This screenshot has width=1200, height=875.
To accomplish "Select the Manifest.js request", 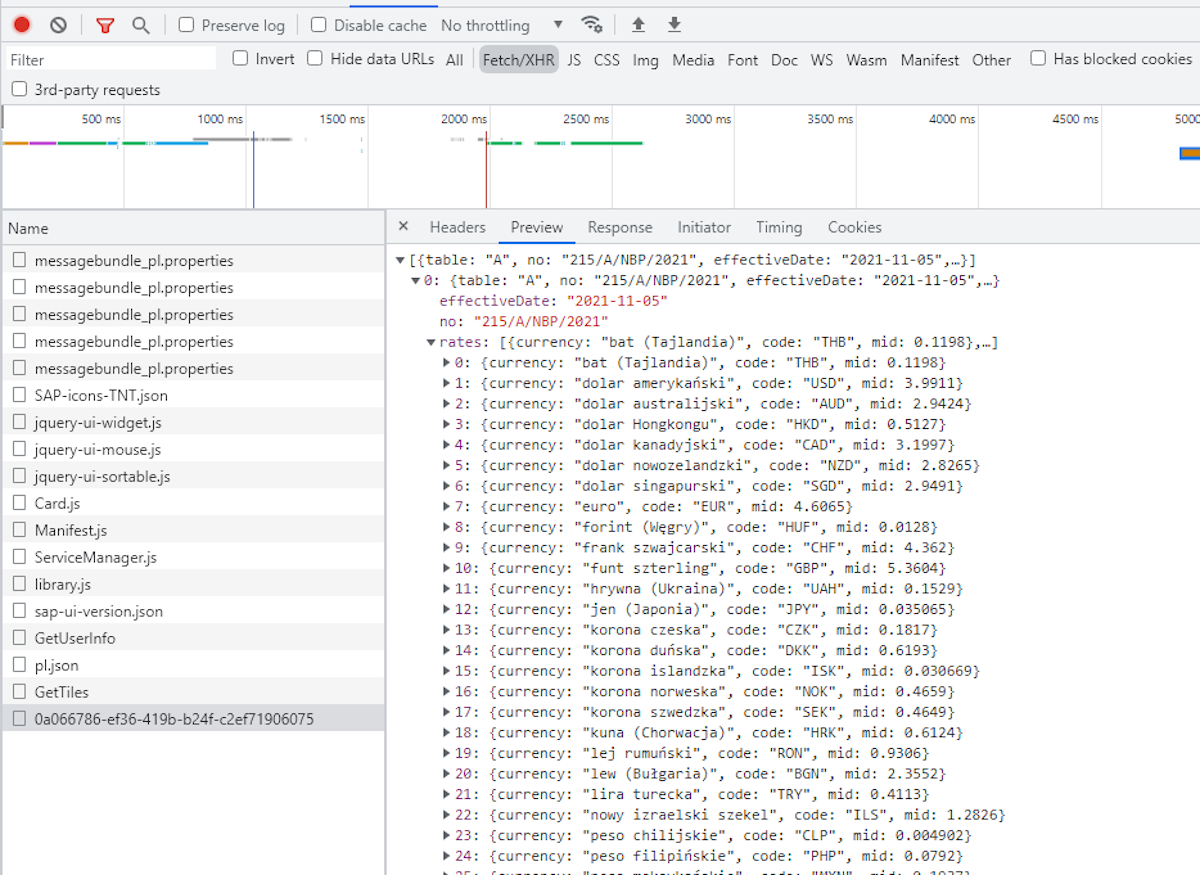I will pyautogui.click(x=193, y=530).
